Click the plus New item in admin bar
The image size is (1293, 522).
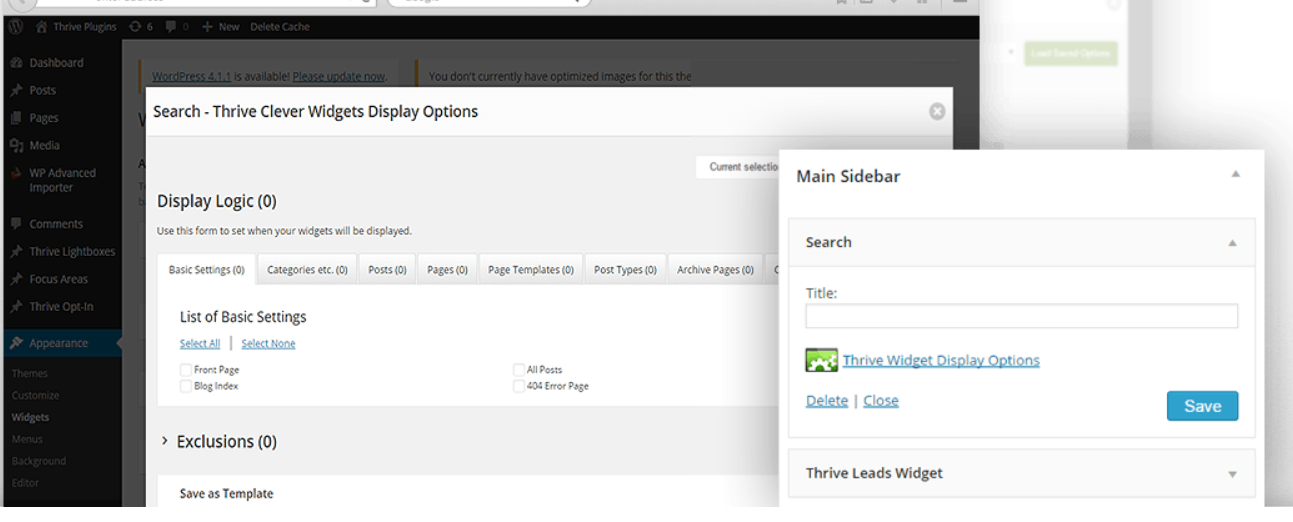coord(221,27)
